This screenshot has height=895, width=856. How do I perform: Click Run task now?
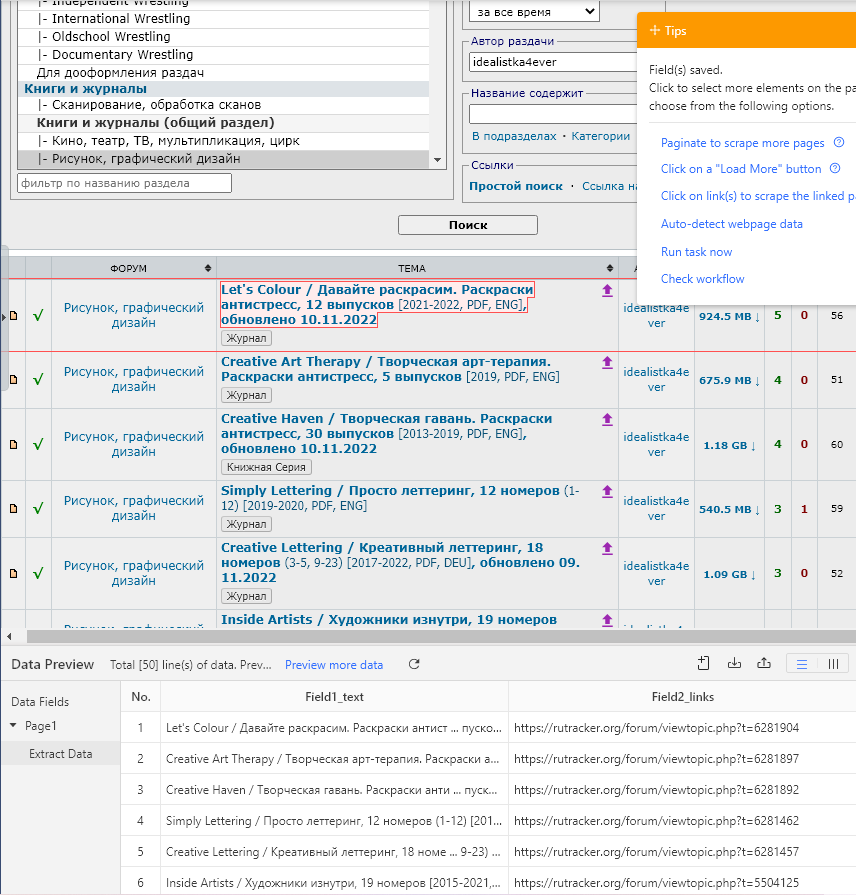696,252
